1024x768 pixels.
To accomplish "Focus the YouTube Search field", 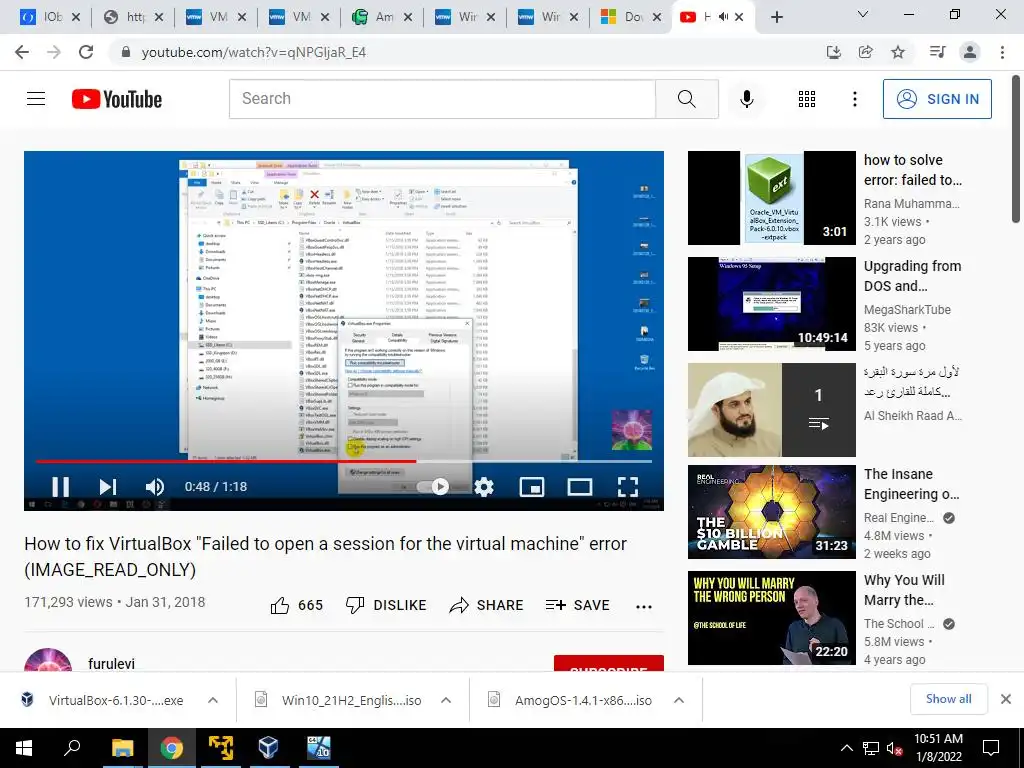I will (442, 99).
